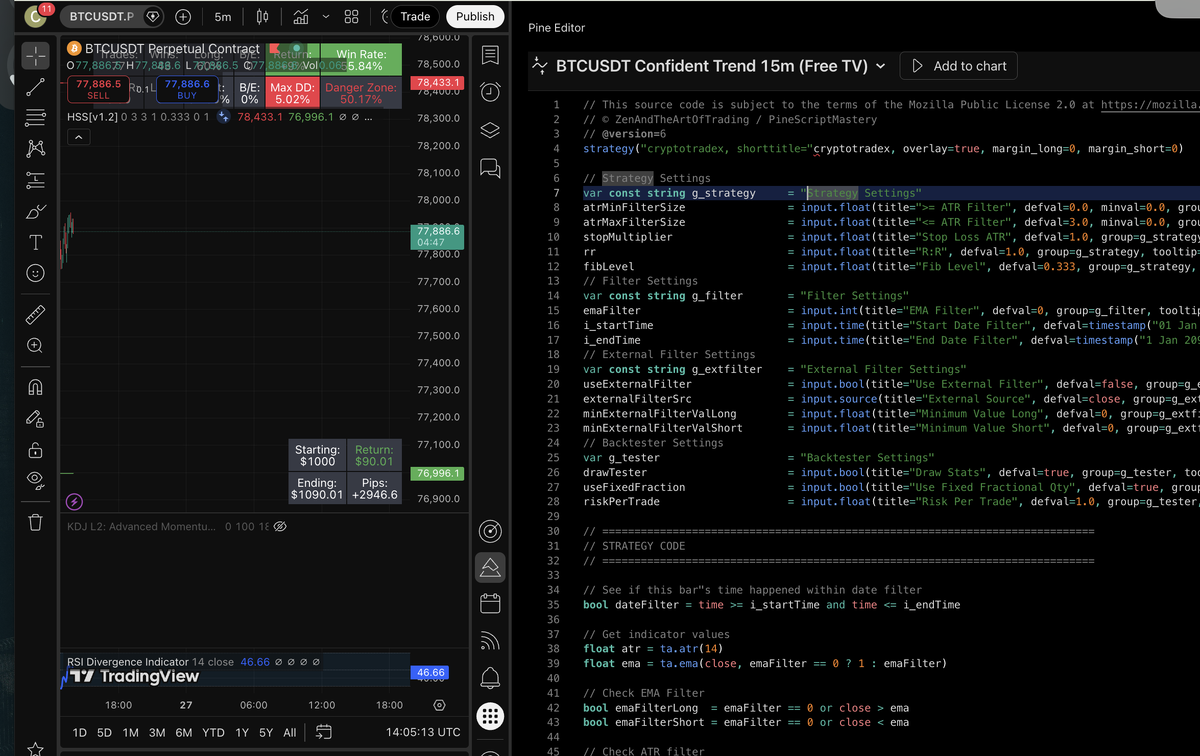Viewport: 1200px width, 756px height.
Task: Click the Danger Zone 50.17% cell
Action: [x=361, y=93]
